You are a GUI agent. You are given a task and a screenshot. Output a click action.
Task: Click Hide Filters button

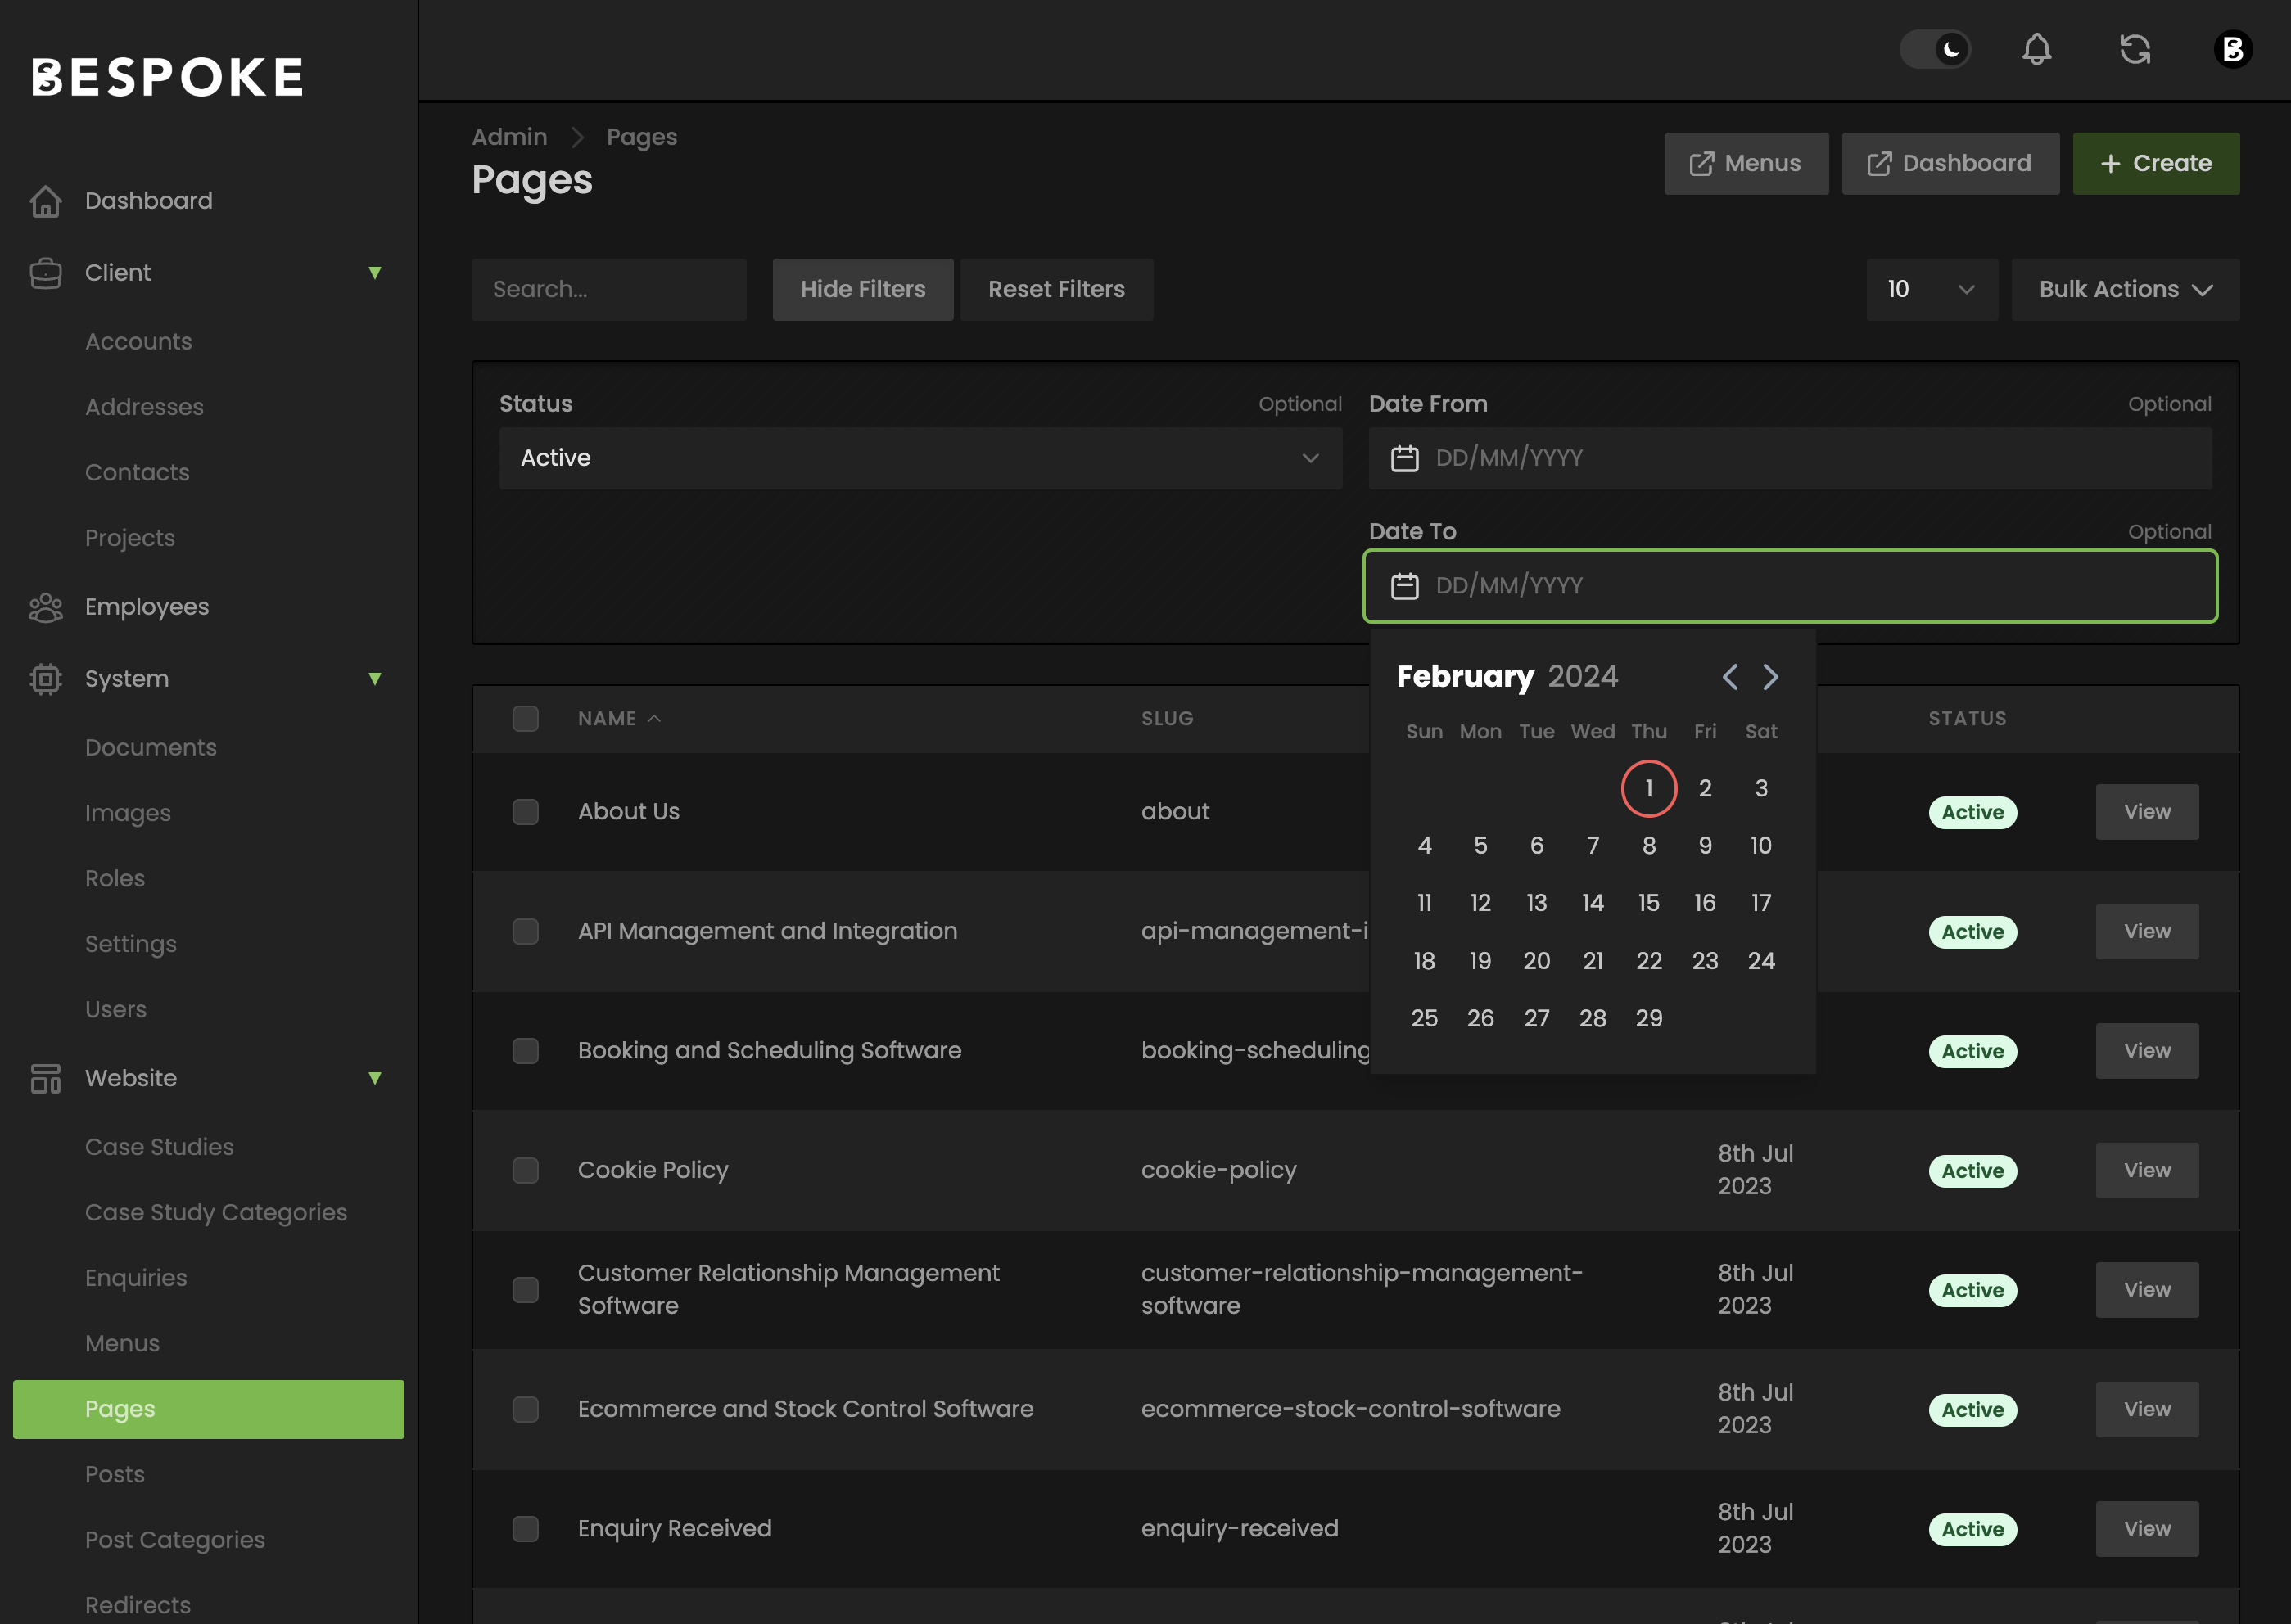(862, 290)
